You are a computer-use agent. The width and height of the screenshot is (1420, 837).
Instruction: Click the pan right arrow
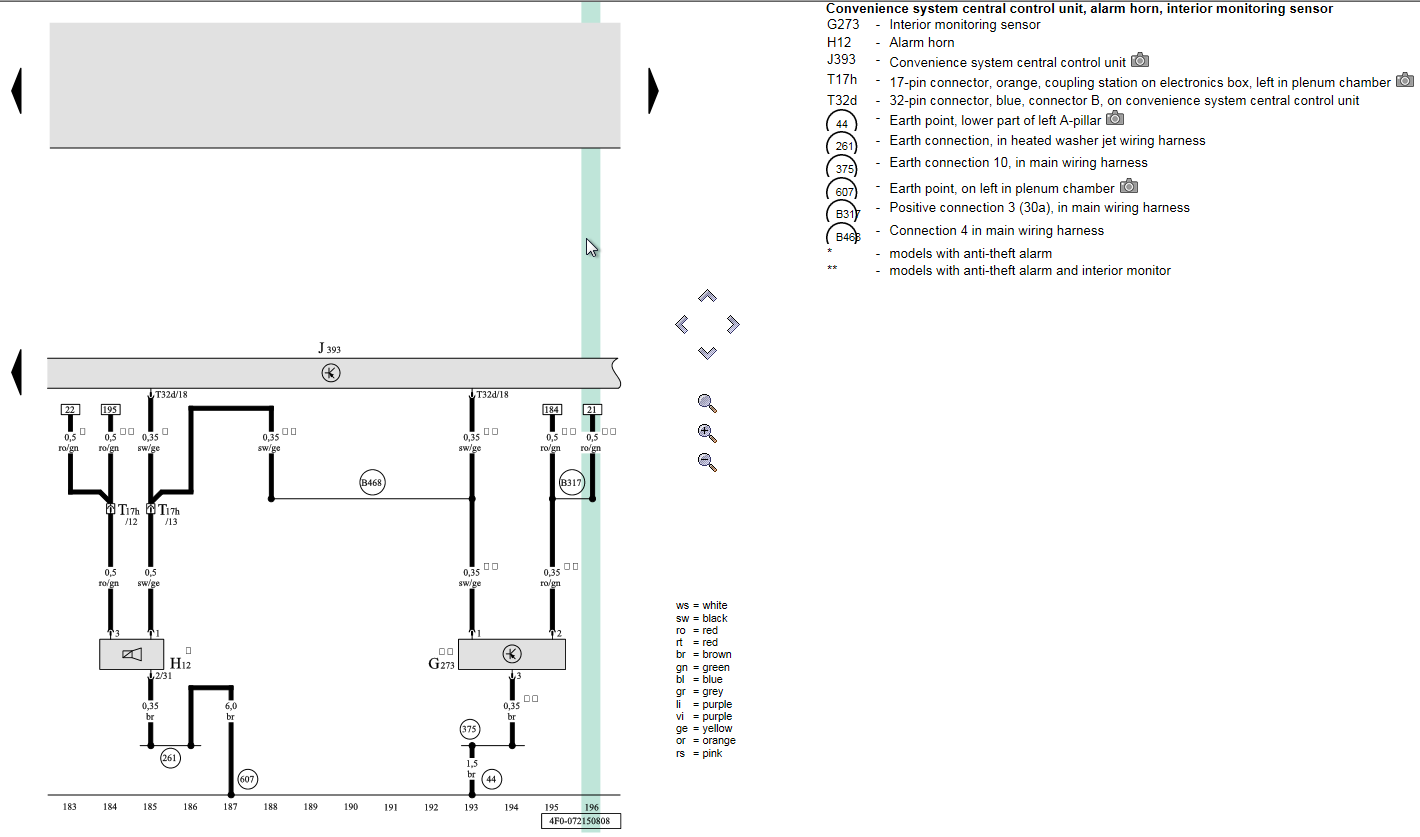[x=733, y=324]
